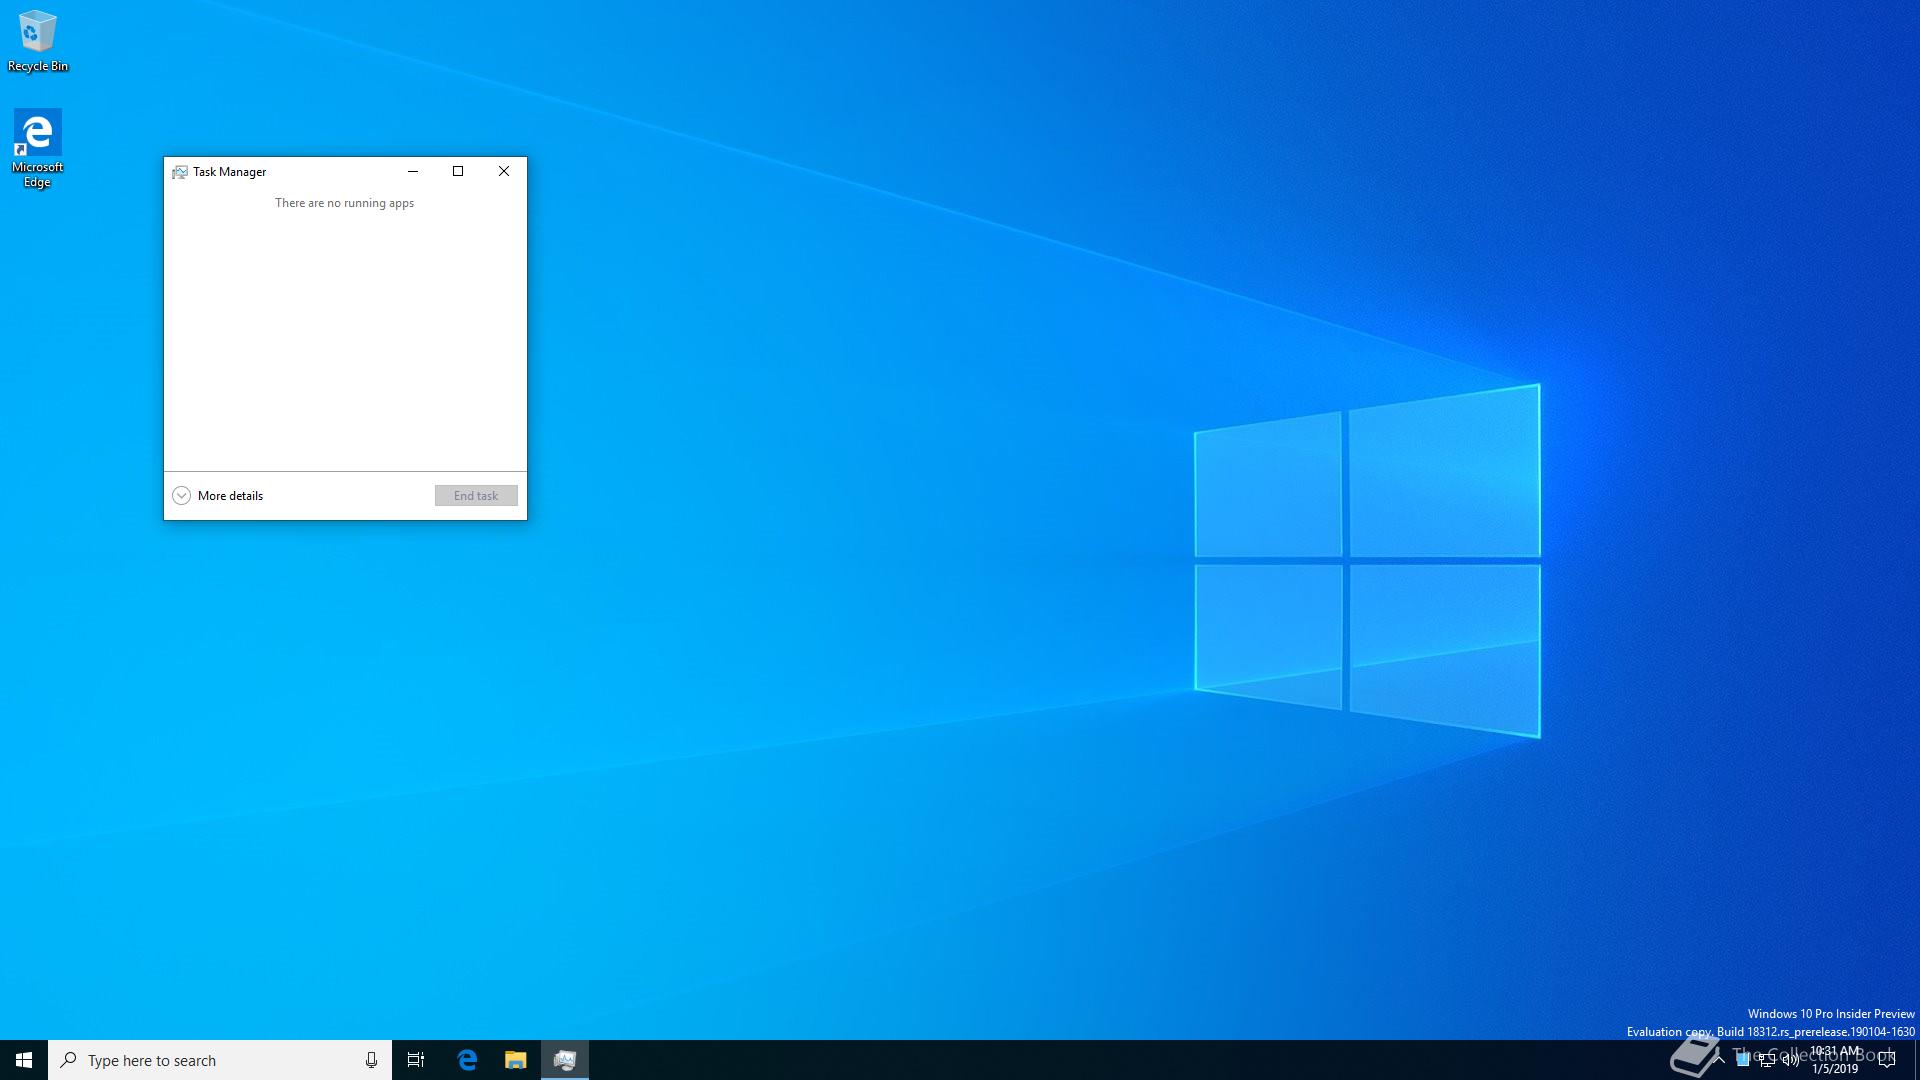Viewport: 1920px width, 1080px height.
Task: Click the End task button
Action: coord(476,496)
